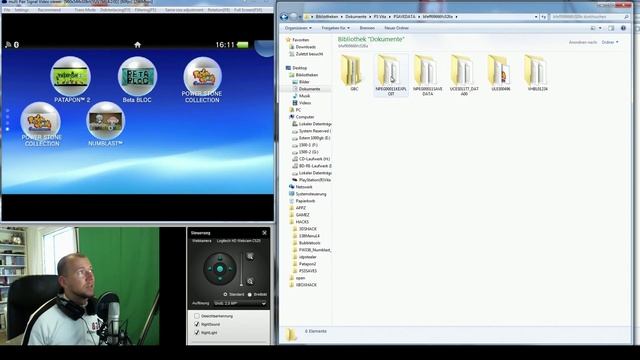The width and height of the screenshot is (640, 360).
Task: Click the refresh button beside address bar
Action: [544, 17]
